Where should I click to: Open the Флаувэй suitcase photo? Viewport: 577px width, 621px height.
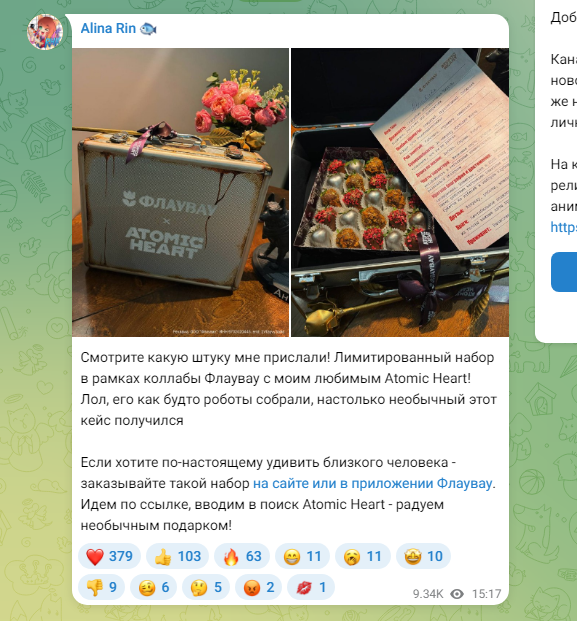coord(180,192)
